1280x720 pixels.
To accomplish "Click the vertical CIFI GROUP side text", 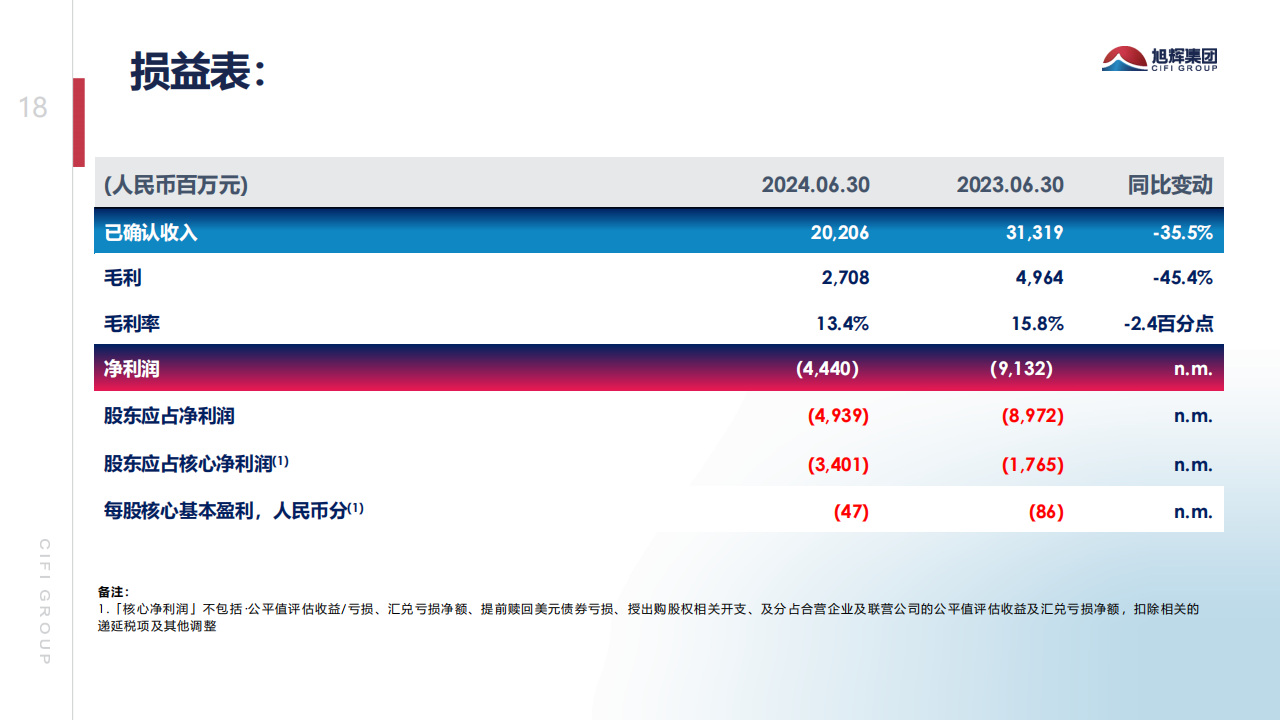I will [x=45, y=601].
